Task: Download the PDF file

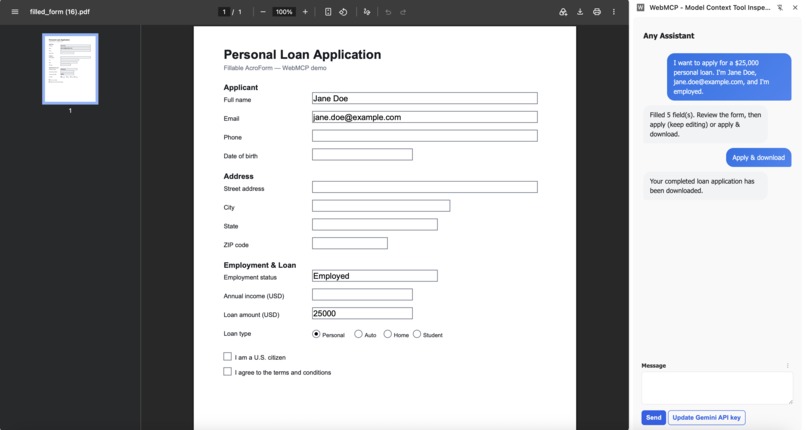Action: click(580, 11)
